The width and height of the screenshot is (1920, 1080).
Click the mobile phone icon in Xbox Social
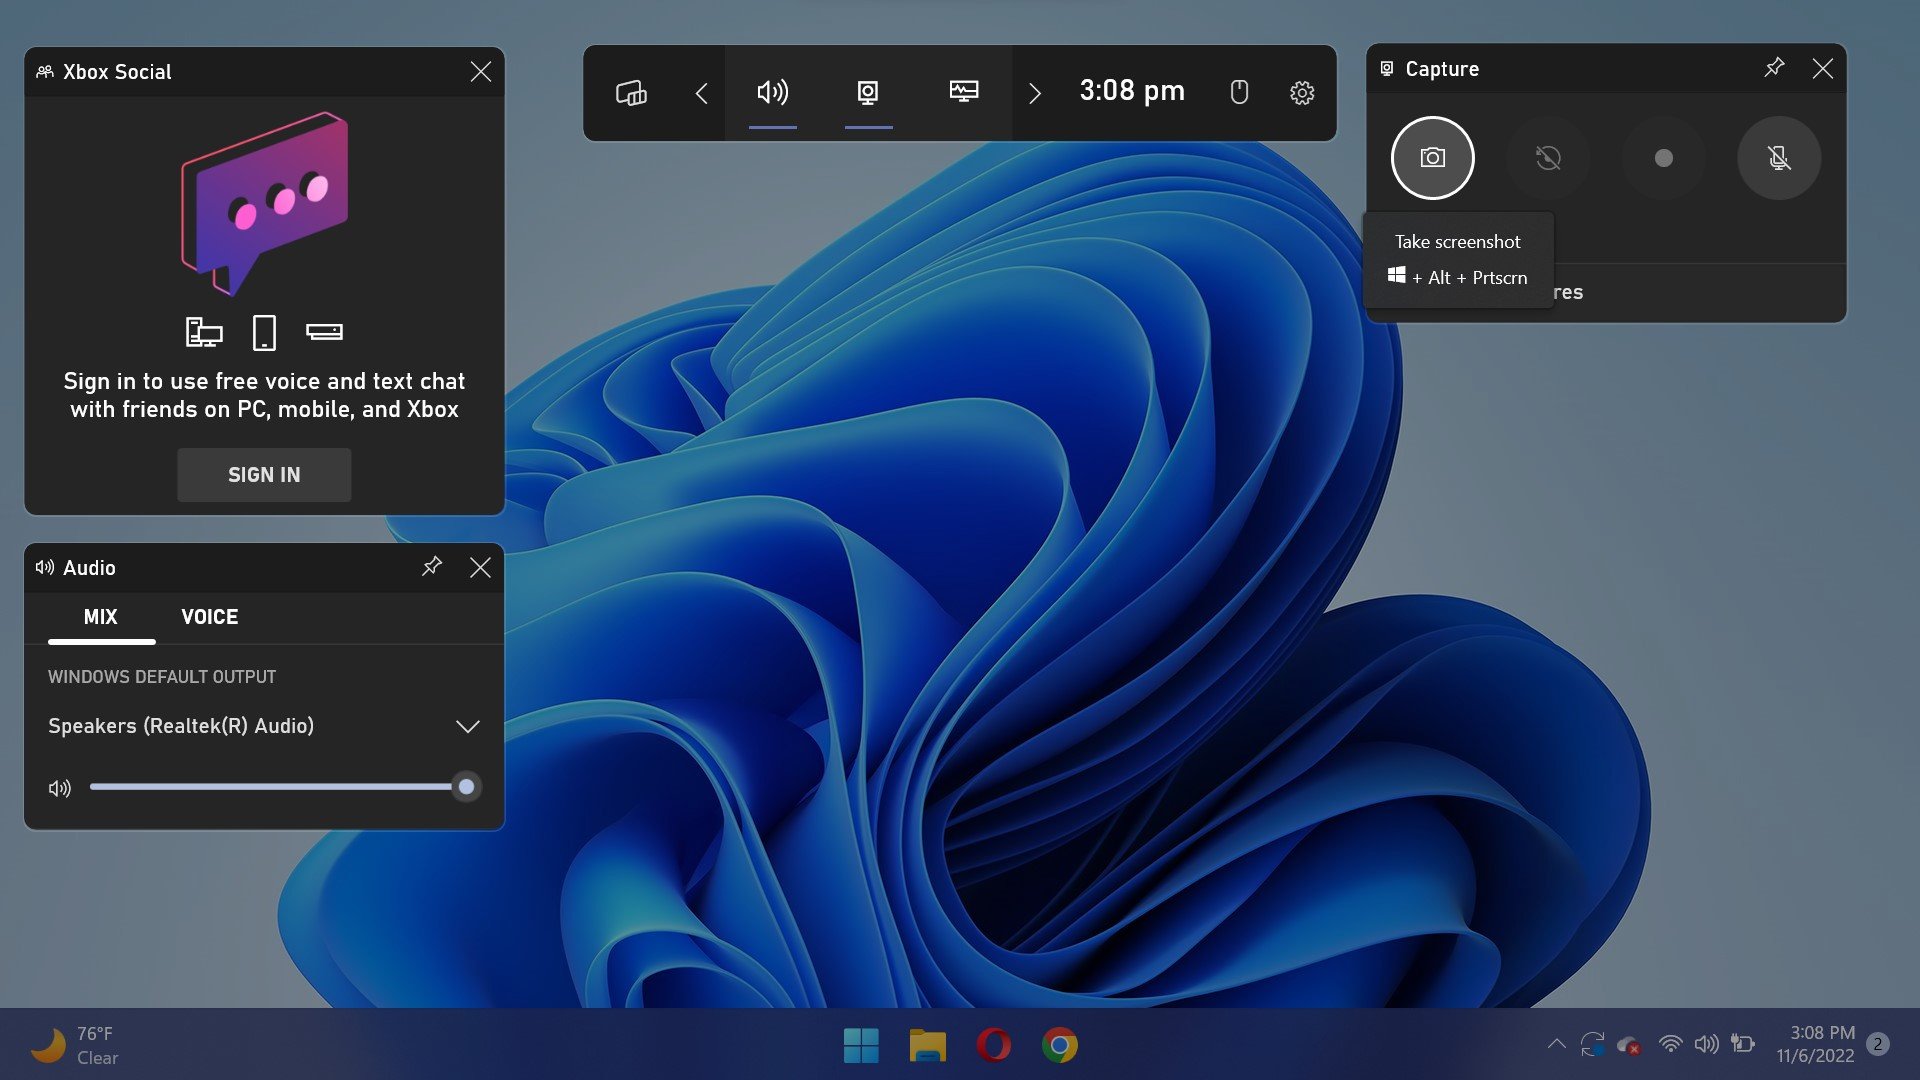tap(264, 332)
